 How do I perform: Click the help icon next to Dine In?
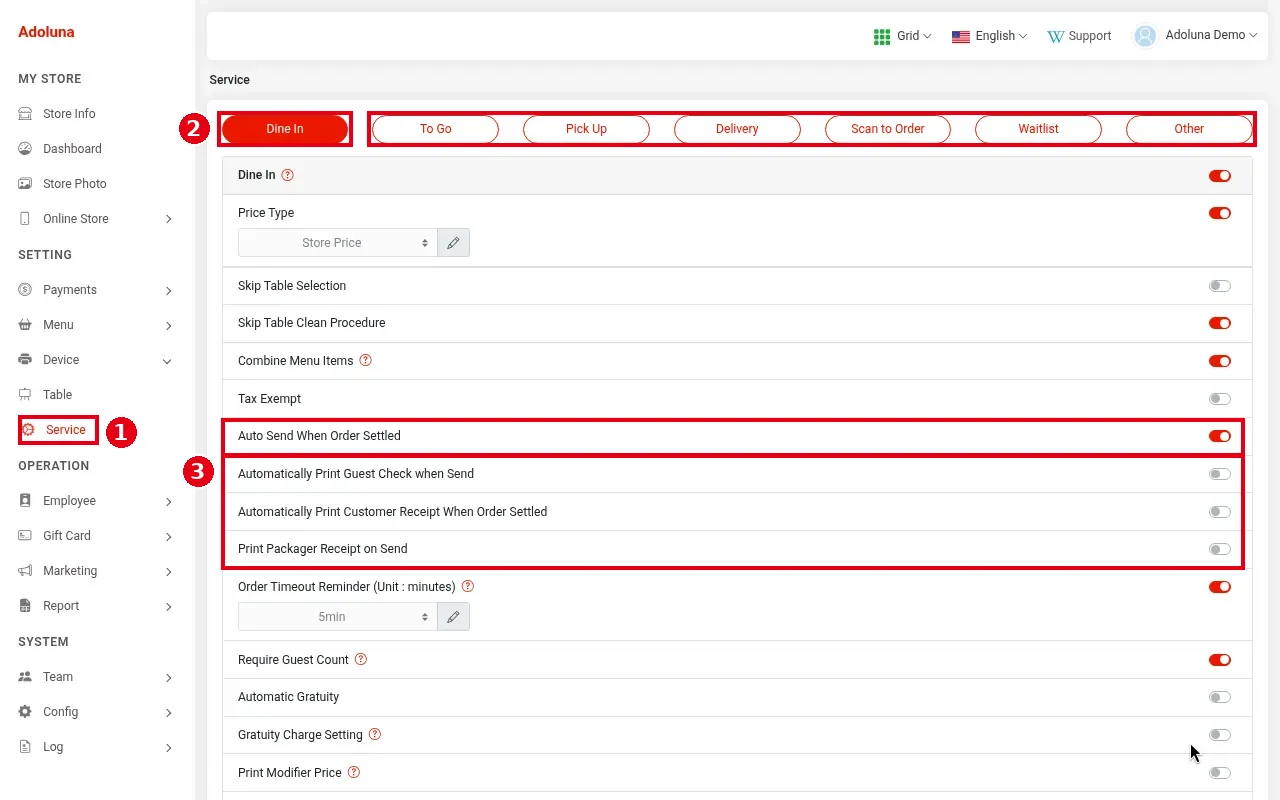coord(288,175)
